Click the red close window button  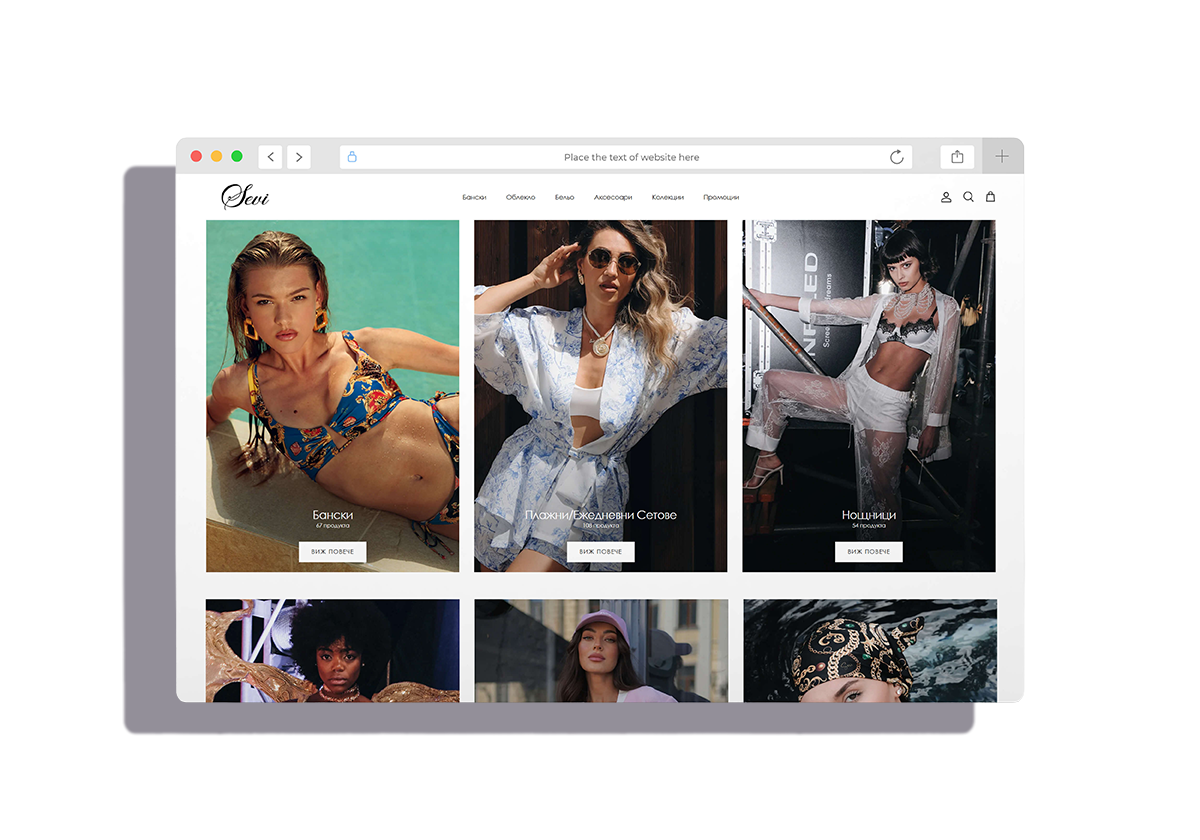coord(196,156)
